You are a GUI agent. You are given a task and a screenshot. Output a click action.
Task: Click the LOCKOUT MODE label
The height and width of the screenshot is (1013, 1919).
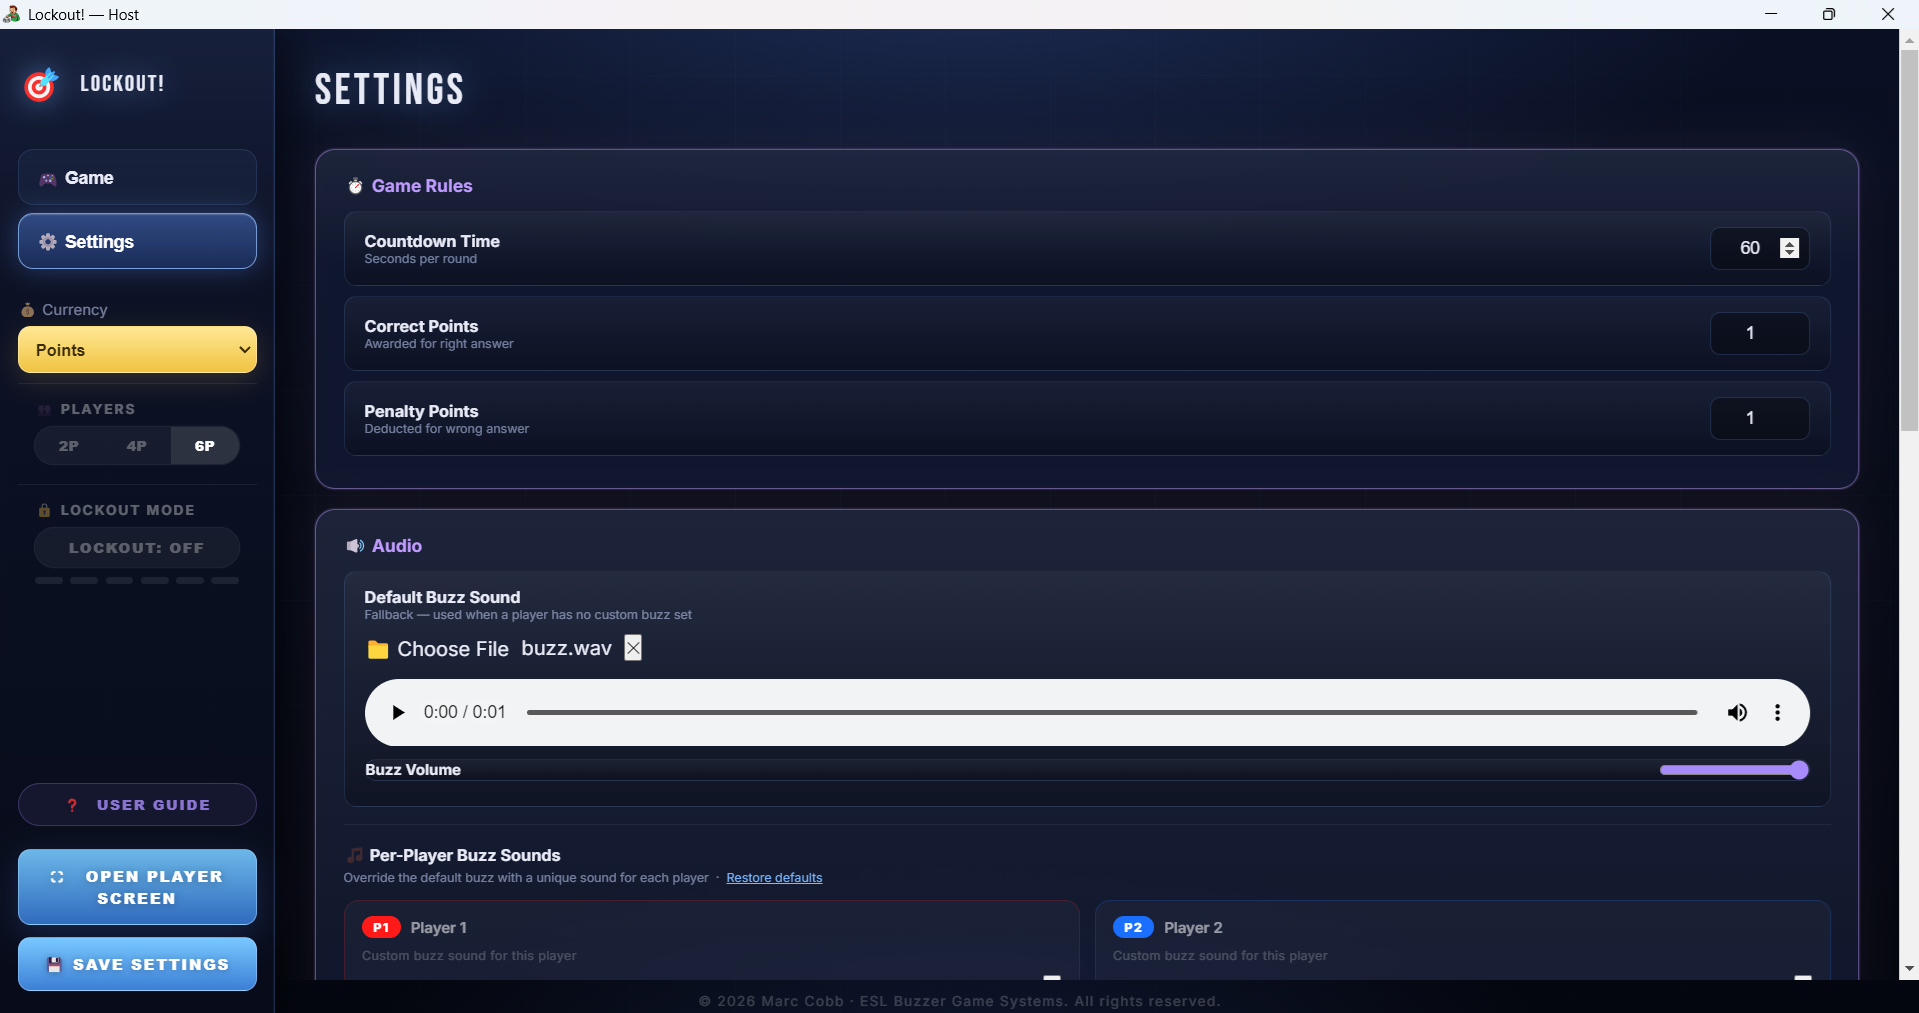coord(128,510)
